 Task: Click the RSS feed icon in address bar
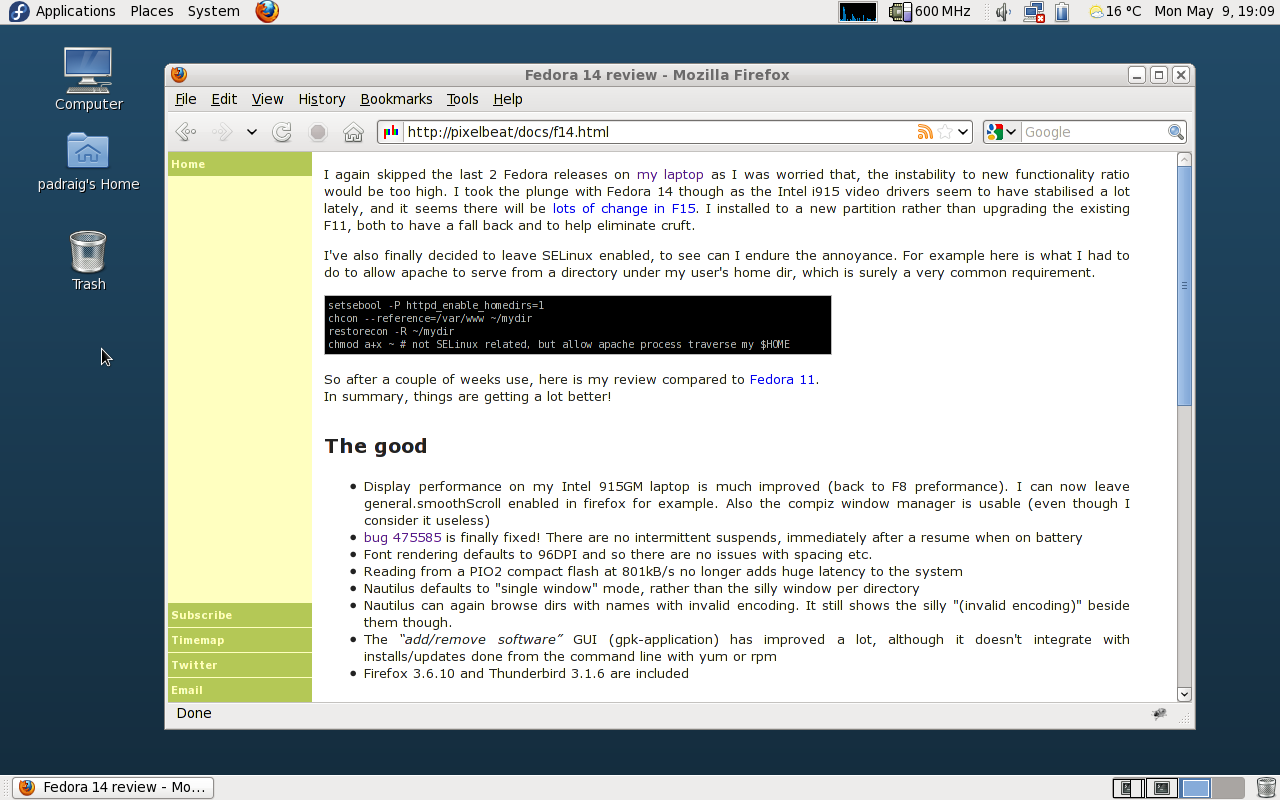tap(925, 132)
